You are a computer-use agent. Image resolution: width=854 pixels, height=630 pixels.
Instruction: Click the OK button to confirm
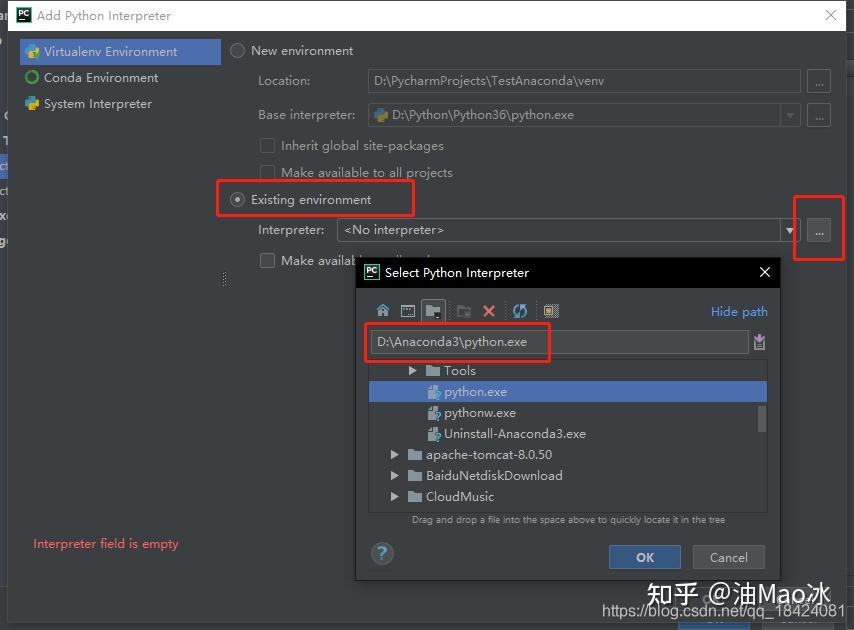(644, 557)
